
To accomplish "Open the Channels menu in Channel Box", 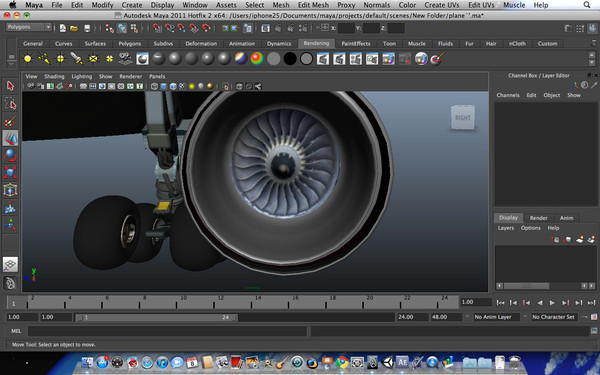I will 508,95.
